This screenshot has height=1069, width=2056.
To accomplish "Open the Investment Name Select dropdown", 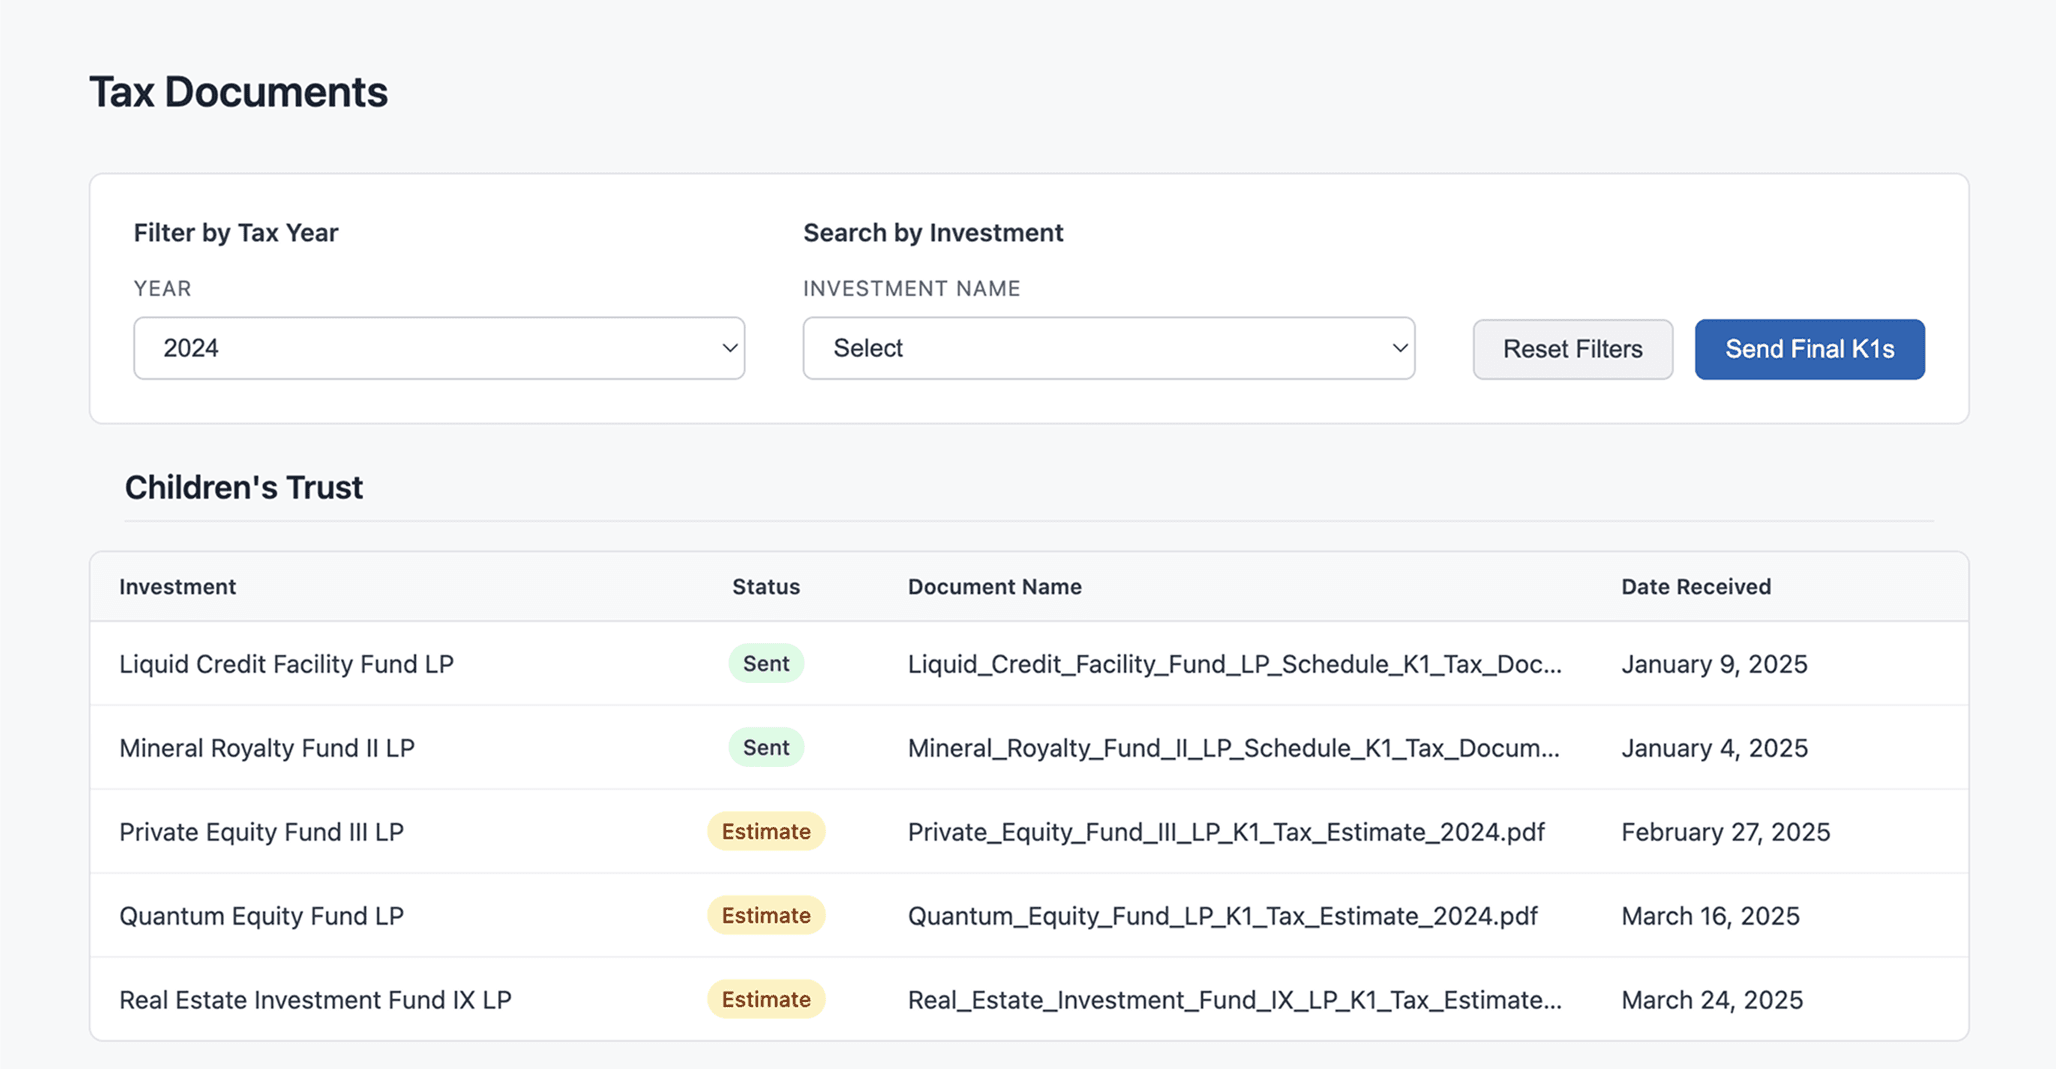I will pyautogui.click(x=1109, y=348).
